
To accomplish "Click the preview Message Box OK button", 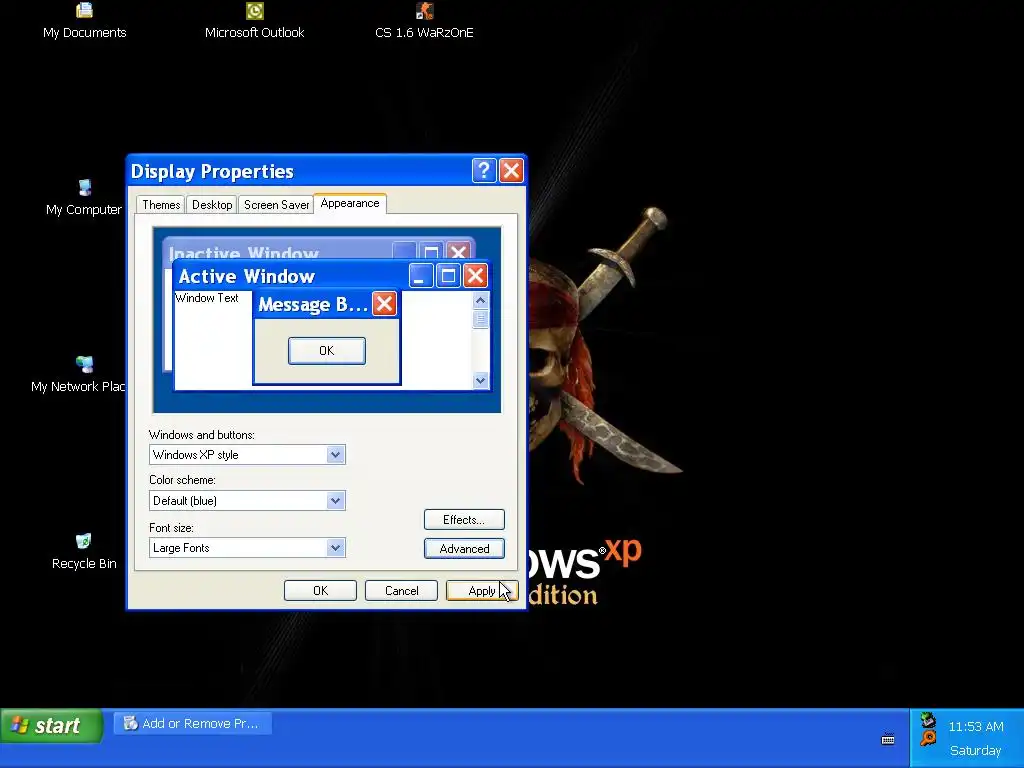I will point(327,351).
